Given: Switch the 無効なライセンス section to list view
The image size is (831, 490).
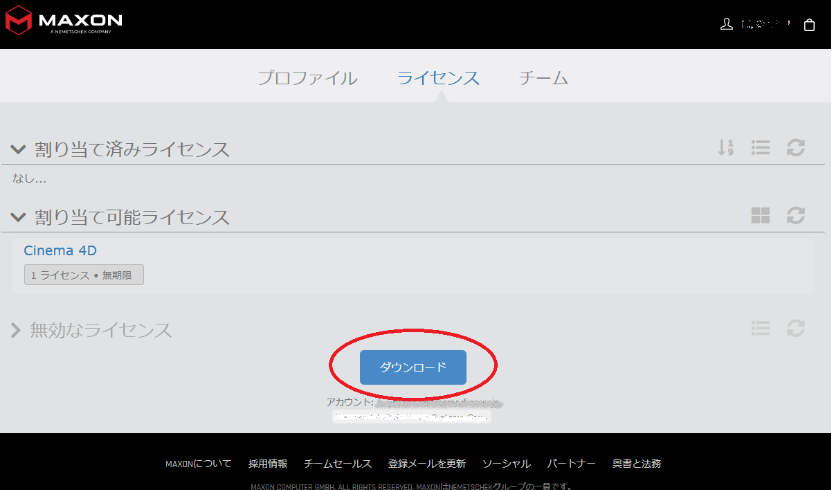Looking at the screenshot, I should click(x=761, y=328).
